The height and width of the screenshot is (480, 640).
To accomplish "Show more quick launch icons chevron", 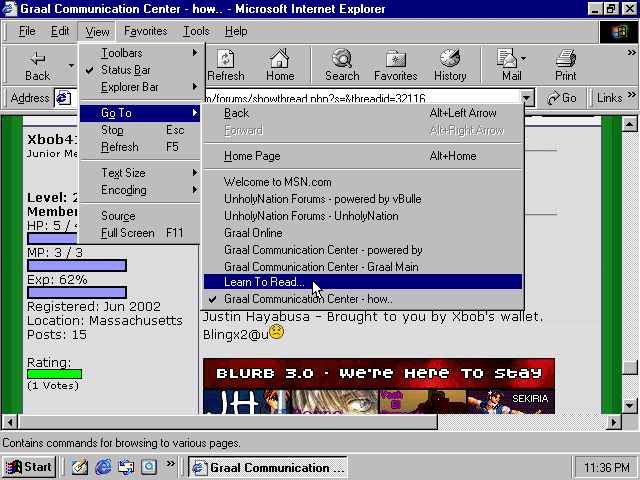I will tap(171, 463).
